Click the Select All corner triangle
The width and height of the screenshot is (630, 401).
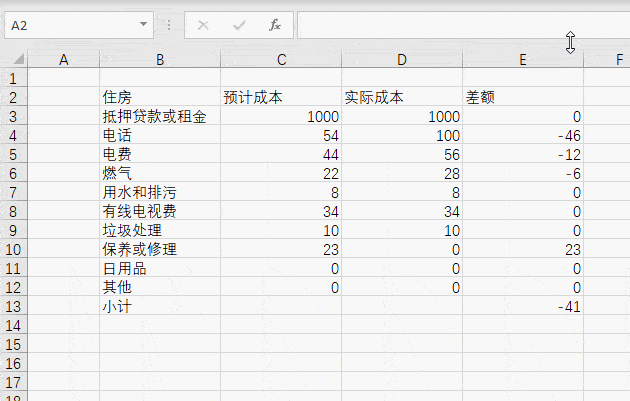point(14,61)
